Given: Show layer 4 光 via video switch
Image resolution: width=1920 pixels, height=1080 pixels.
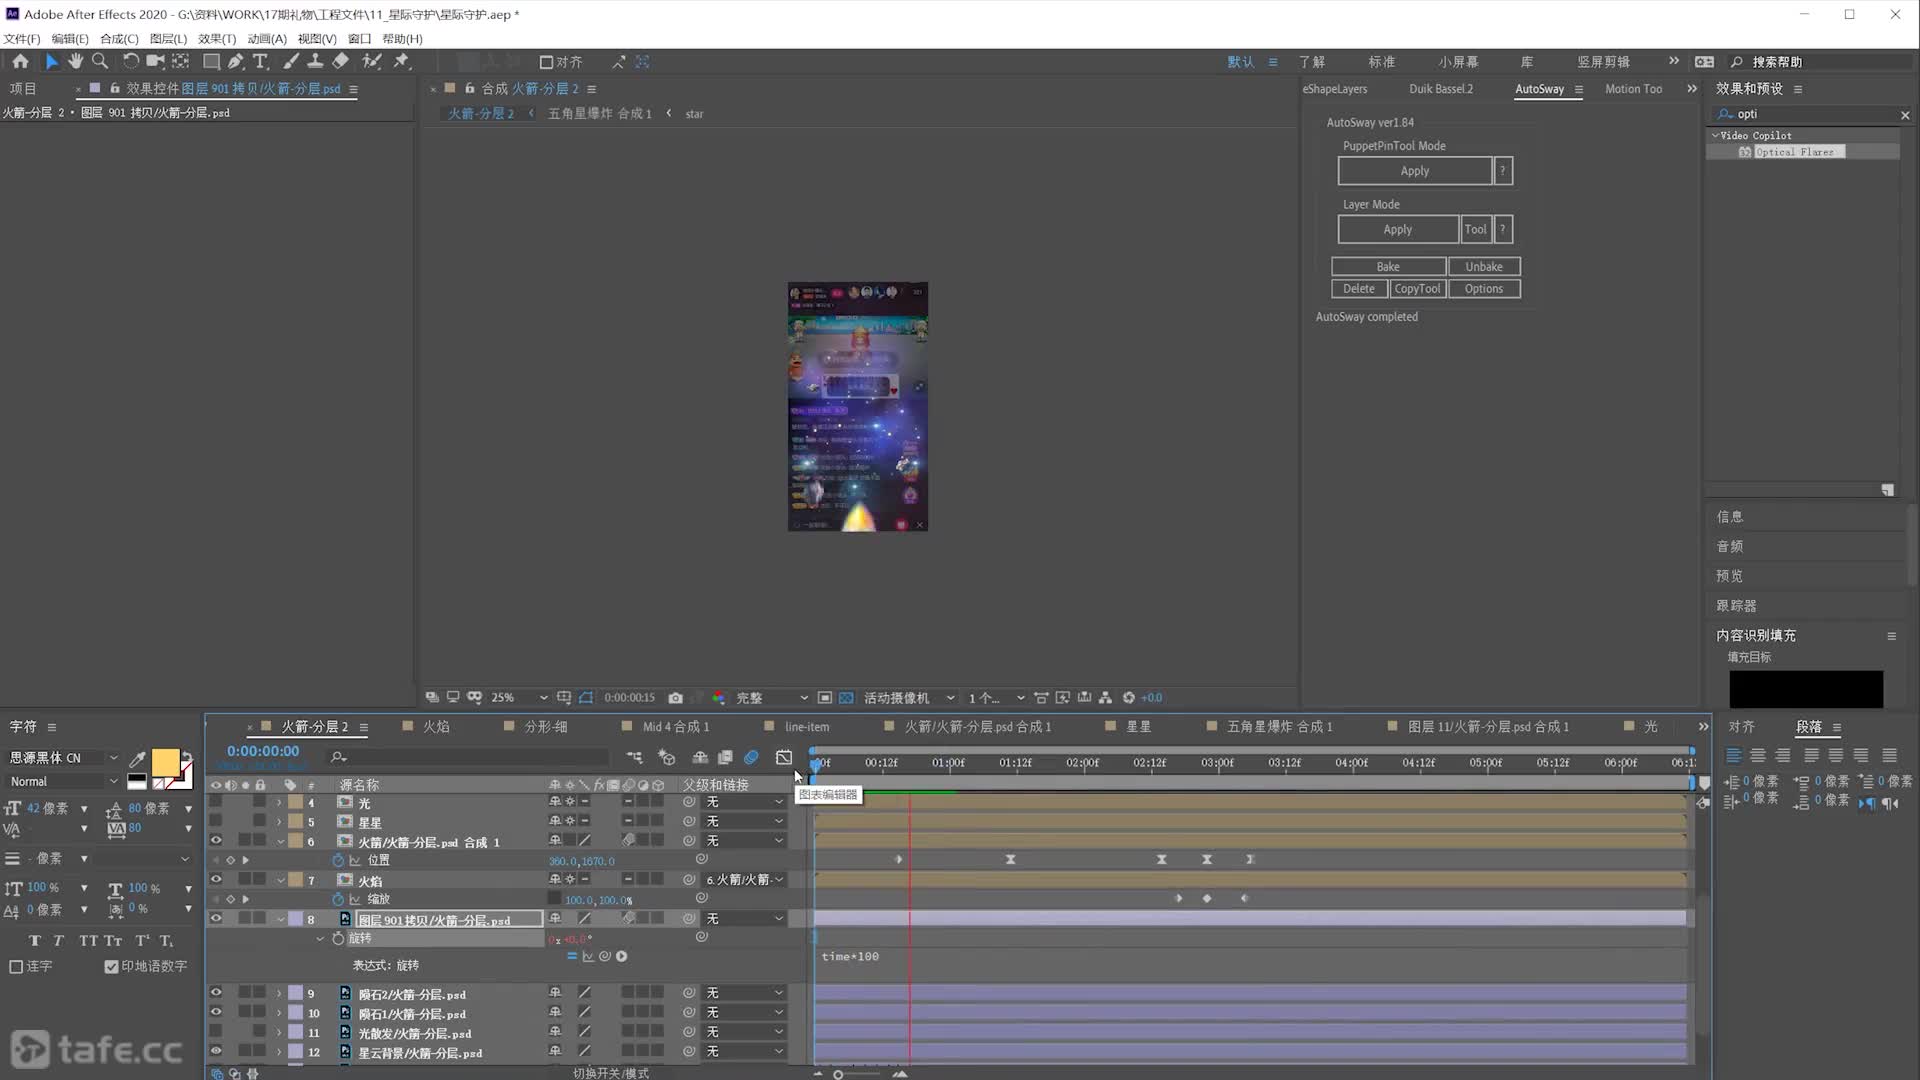Looking at the screenshot, I should pos(216,802).
